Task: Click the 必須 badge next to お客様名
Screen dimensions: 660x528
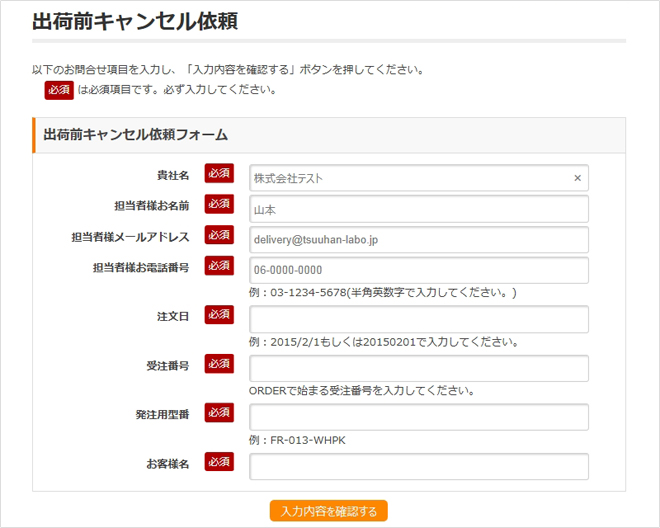Action: tap(219, 462)
